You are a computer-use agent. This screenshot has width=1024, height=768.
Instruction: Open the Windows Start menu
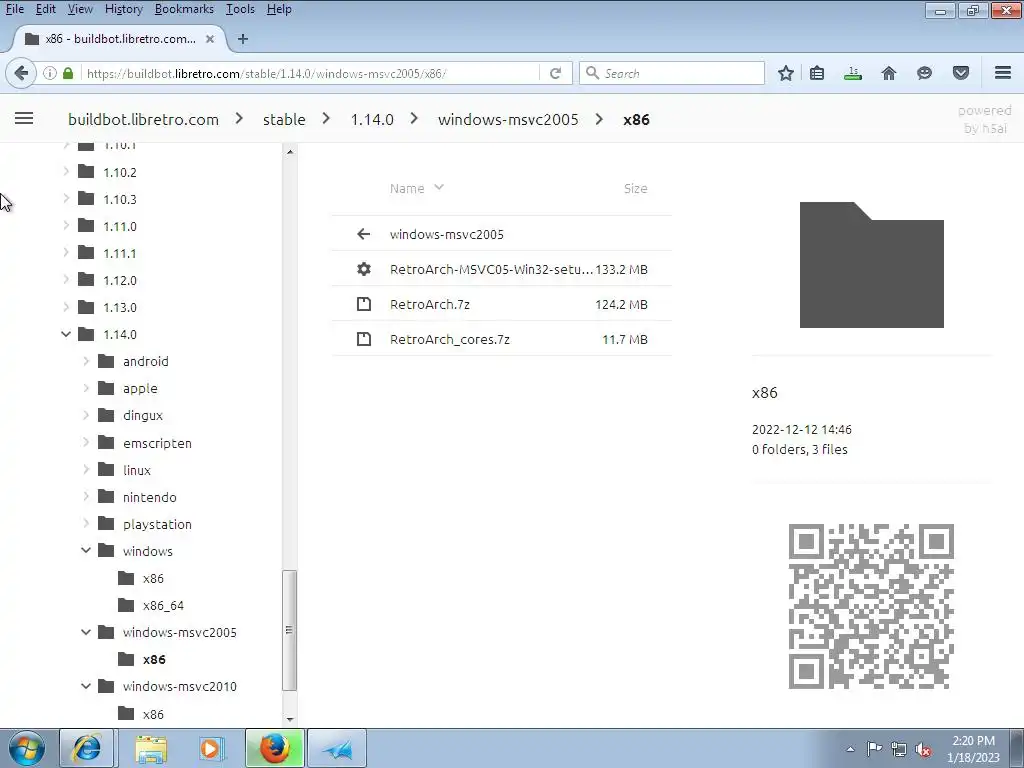pos(27,748)
